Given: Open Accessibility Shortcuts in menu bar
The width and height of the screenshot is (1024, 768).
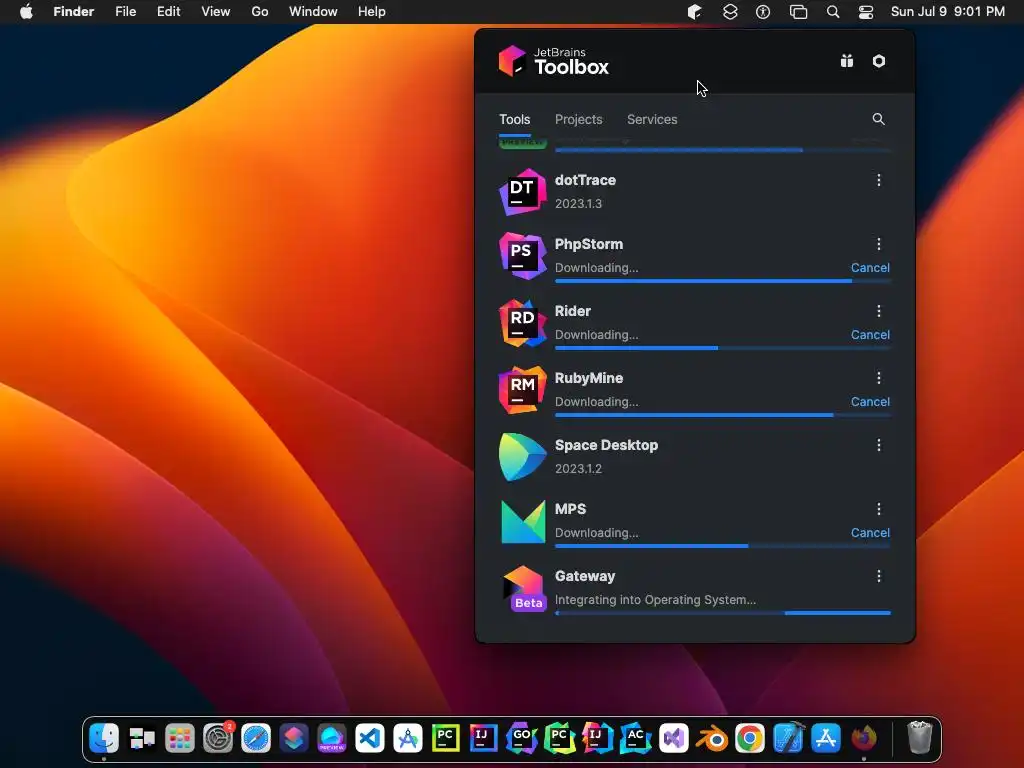Looking at the screenshot, I should 763,12.
